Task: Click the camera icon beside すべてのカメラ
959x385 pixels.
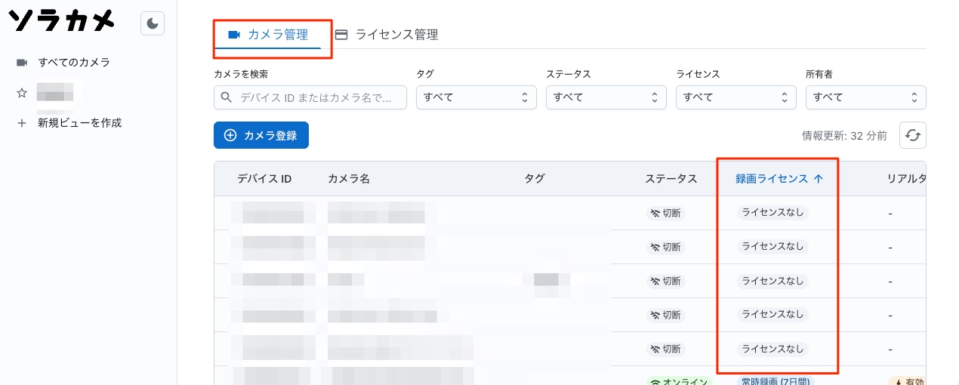Action: tap(22, 62)
